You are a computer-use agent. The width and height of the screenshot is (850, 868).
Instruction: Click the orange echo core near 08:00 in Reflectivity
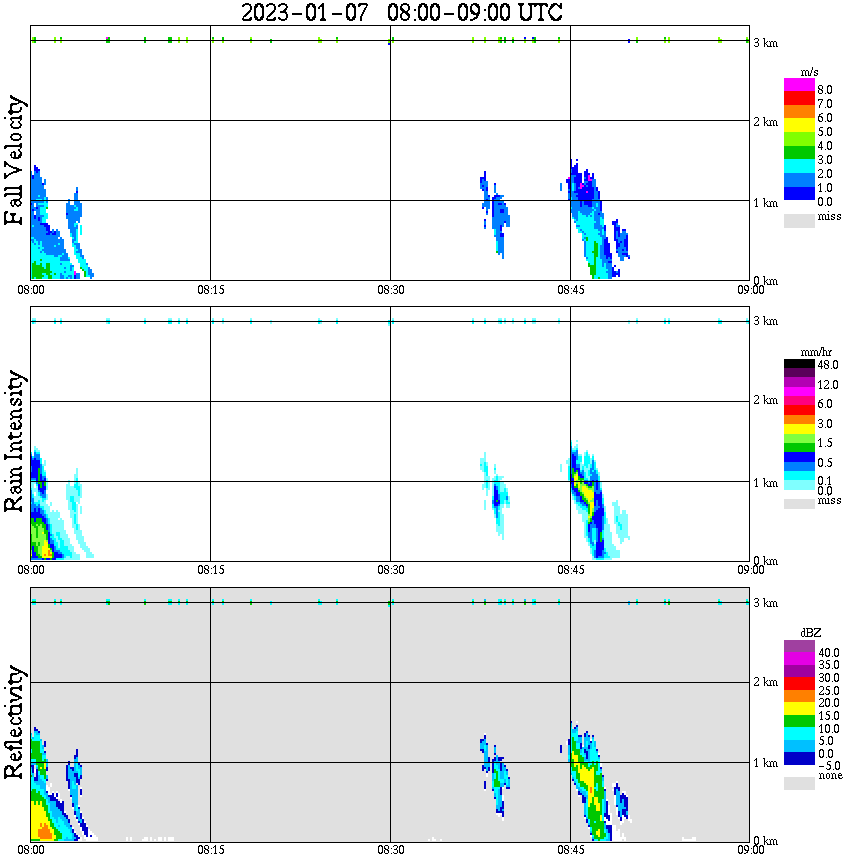[x=44, y=833]
